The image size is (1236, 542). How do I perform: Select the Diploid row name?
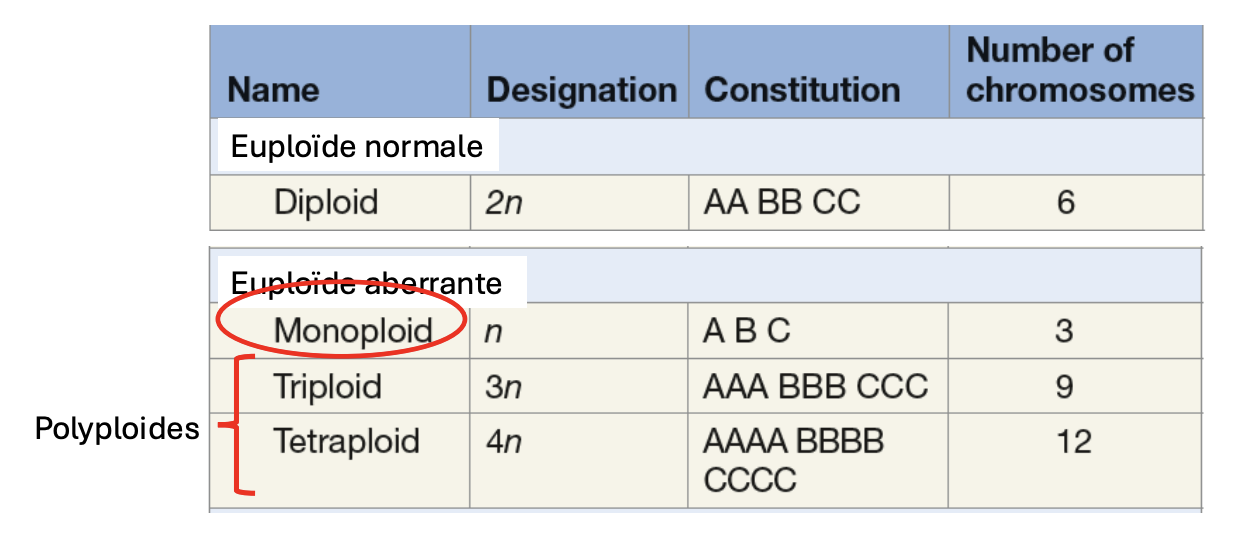326,202
